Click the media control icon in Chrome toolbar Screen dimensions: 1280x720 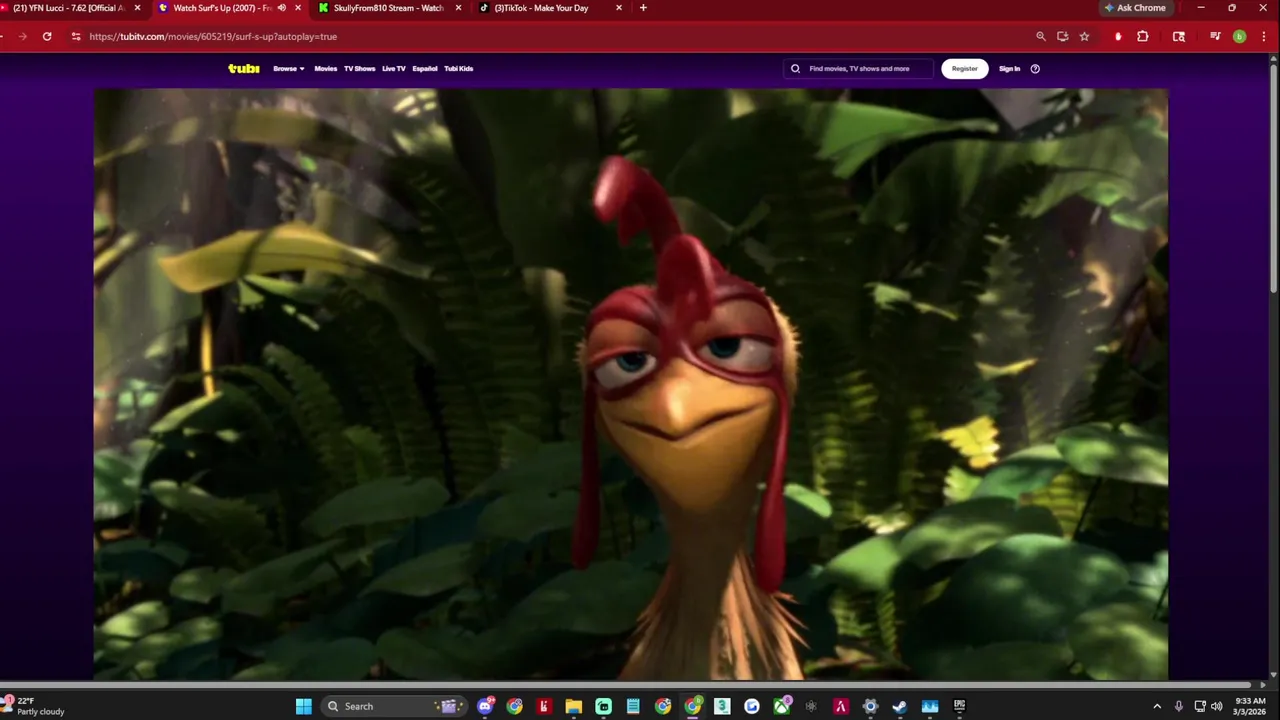click(x=1215, y=36)
